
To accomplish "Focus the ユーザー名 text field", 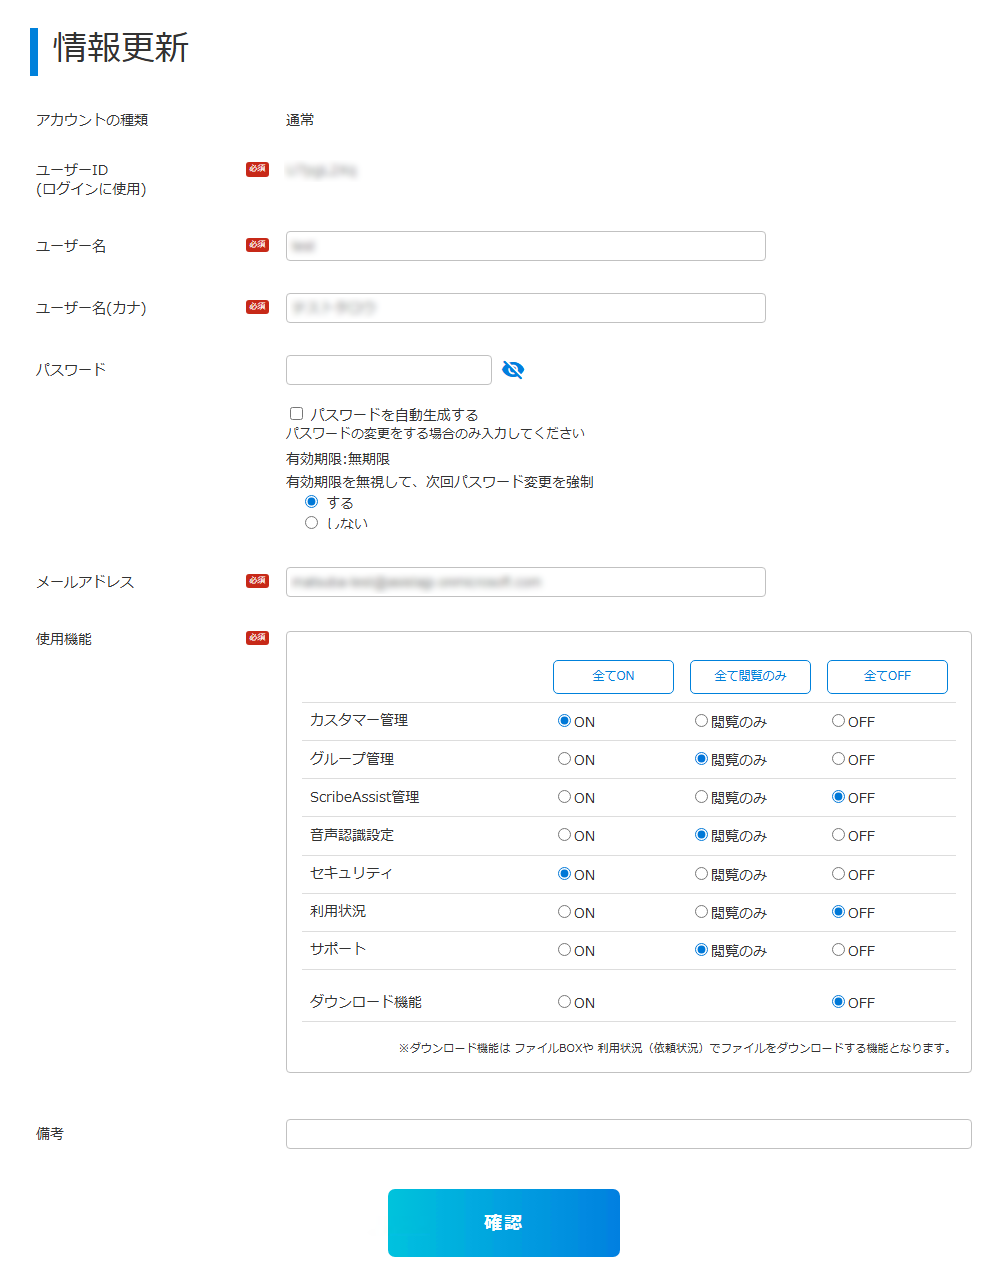I will [x=526, y=246].
